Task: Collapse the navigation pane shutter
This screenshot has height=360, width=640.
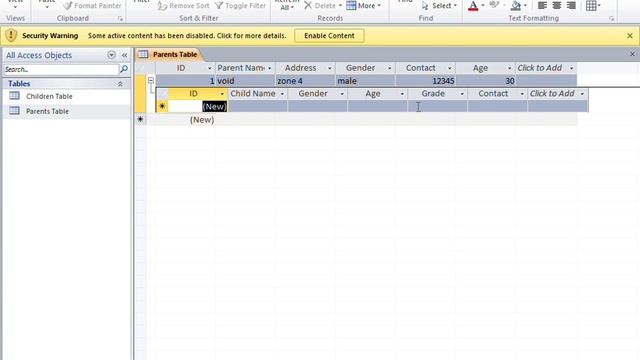Action: 124,55
